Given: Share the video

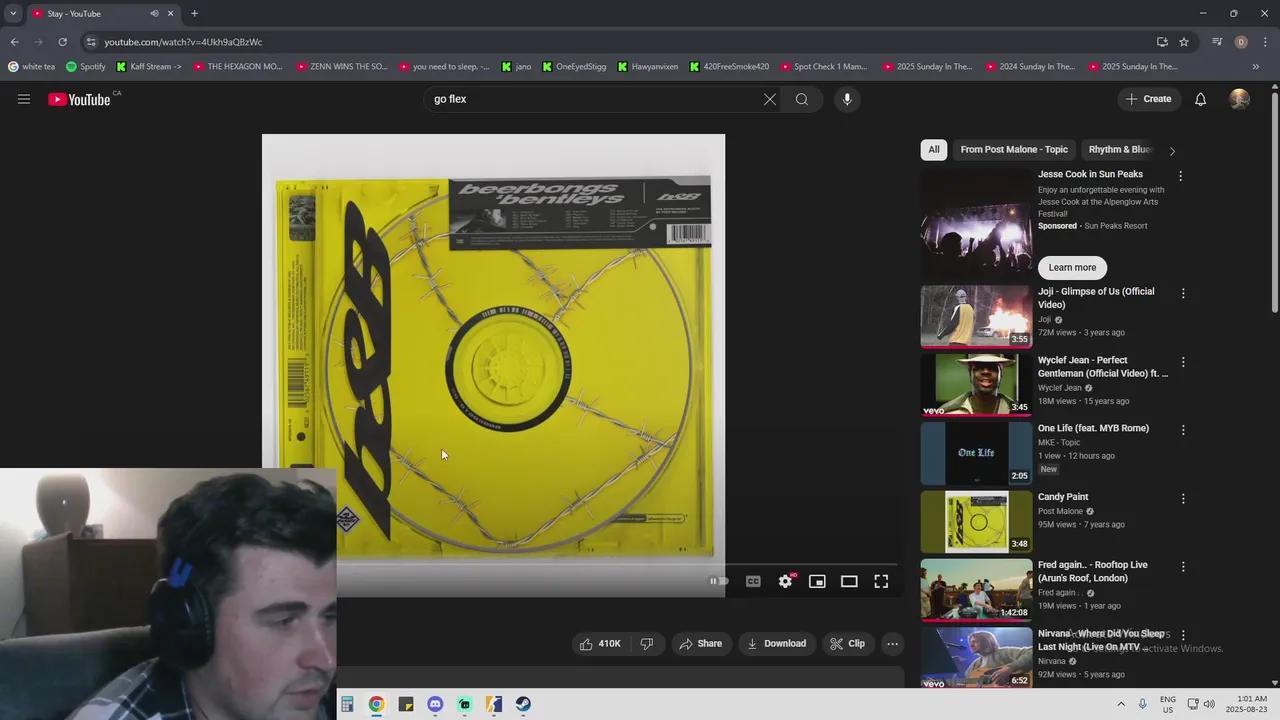Looking at the screenshot, I should 700,644.
